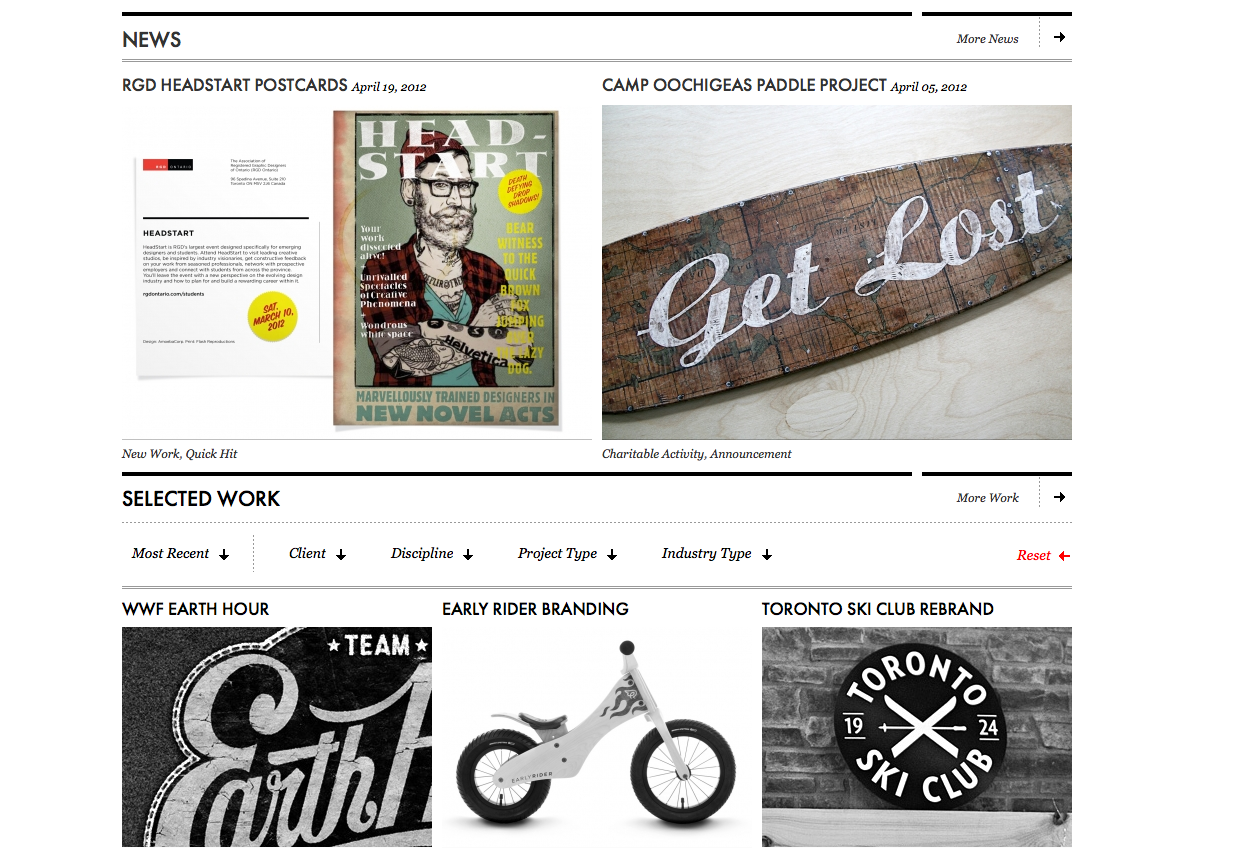Open the More Work link

coord(987,498)
